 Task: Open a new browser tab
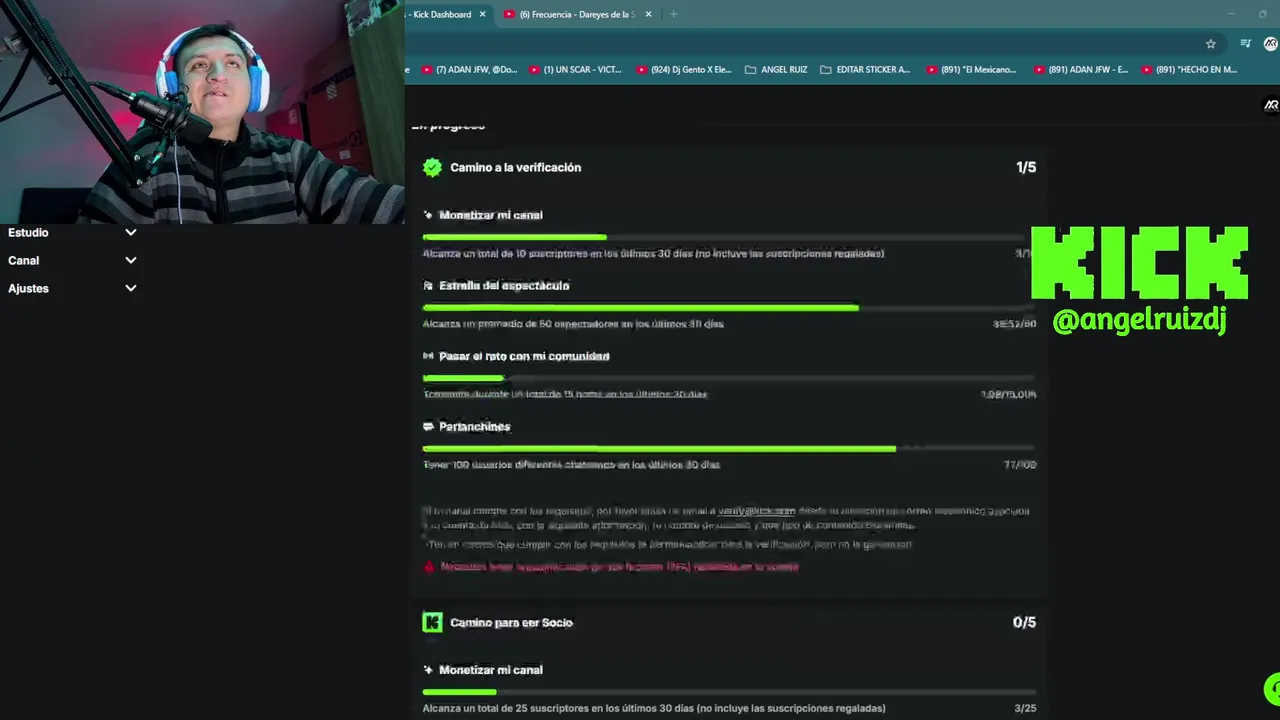[x=673, y=14]
